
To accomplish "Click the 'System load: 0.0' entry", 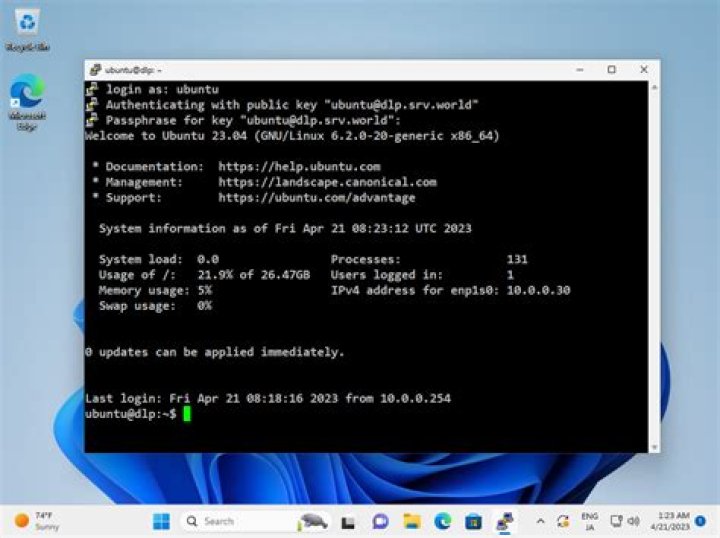I will pyautogui.click(x=159, y=259).
